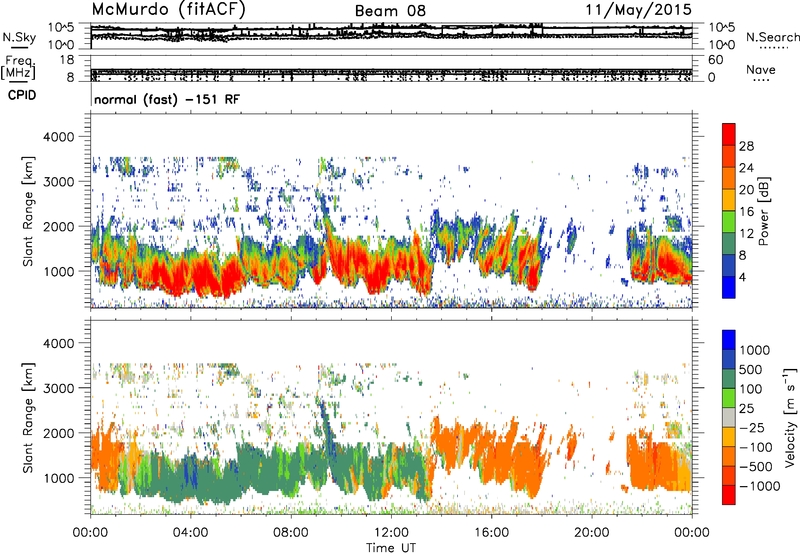Click the '16:00' time axis label

pos(491,533)
